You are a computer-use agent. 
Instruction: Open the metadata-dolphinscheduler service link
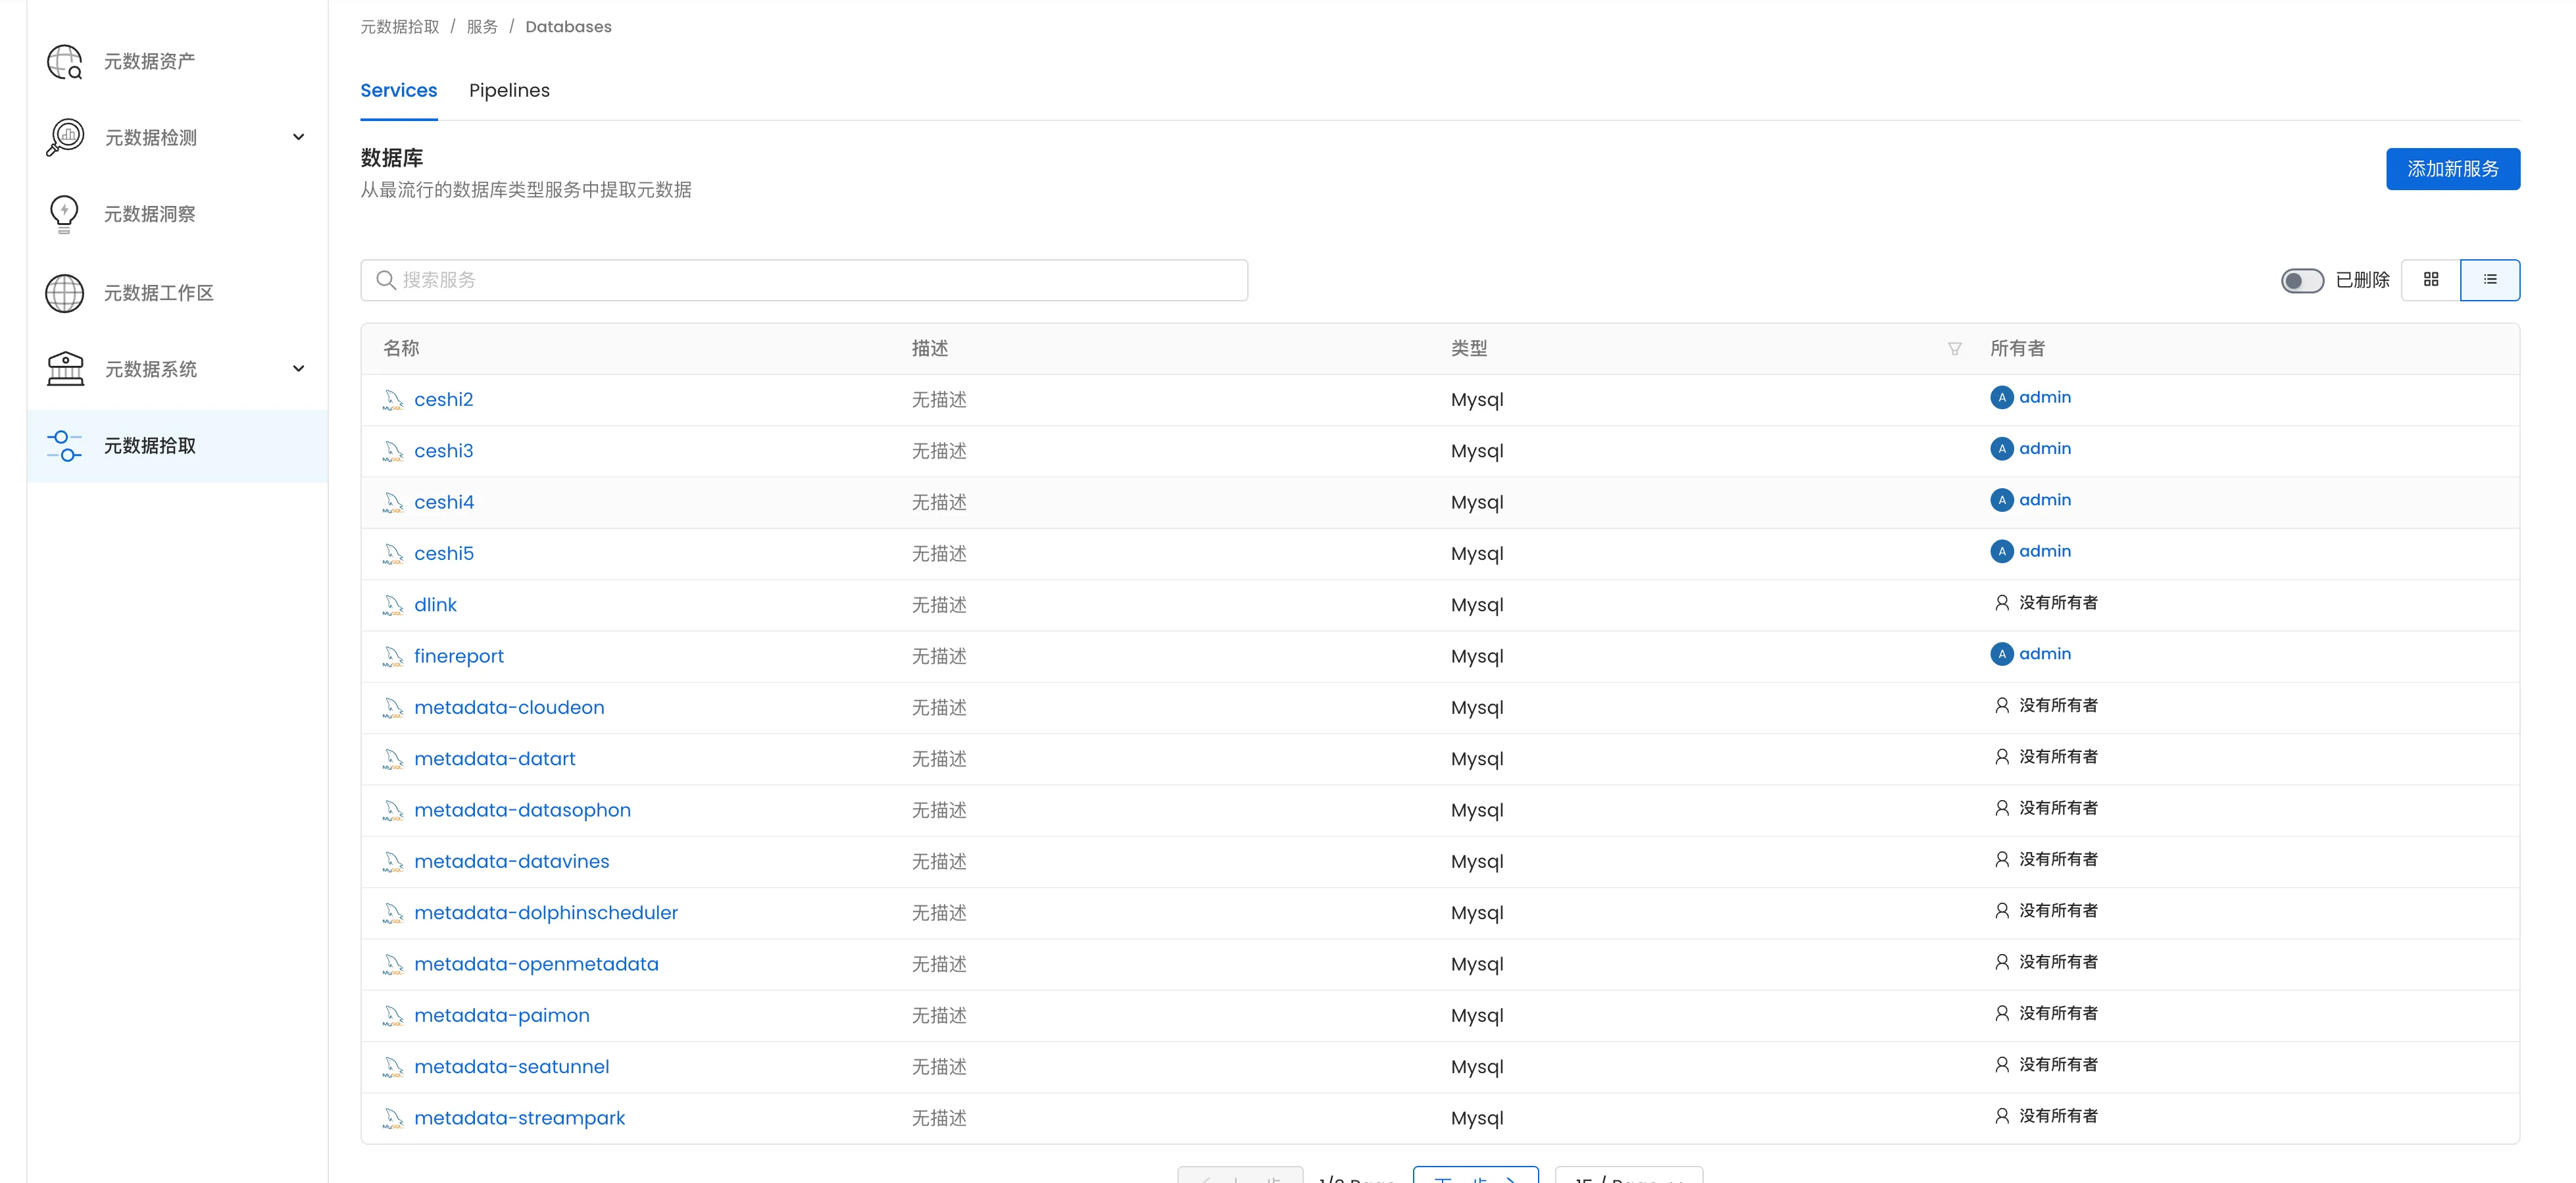545,913
